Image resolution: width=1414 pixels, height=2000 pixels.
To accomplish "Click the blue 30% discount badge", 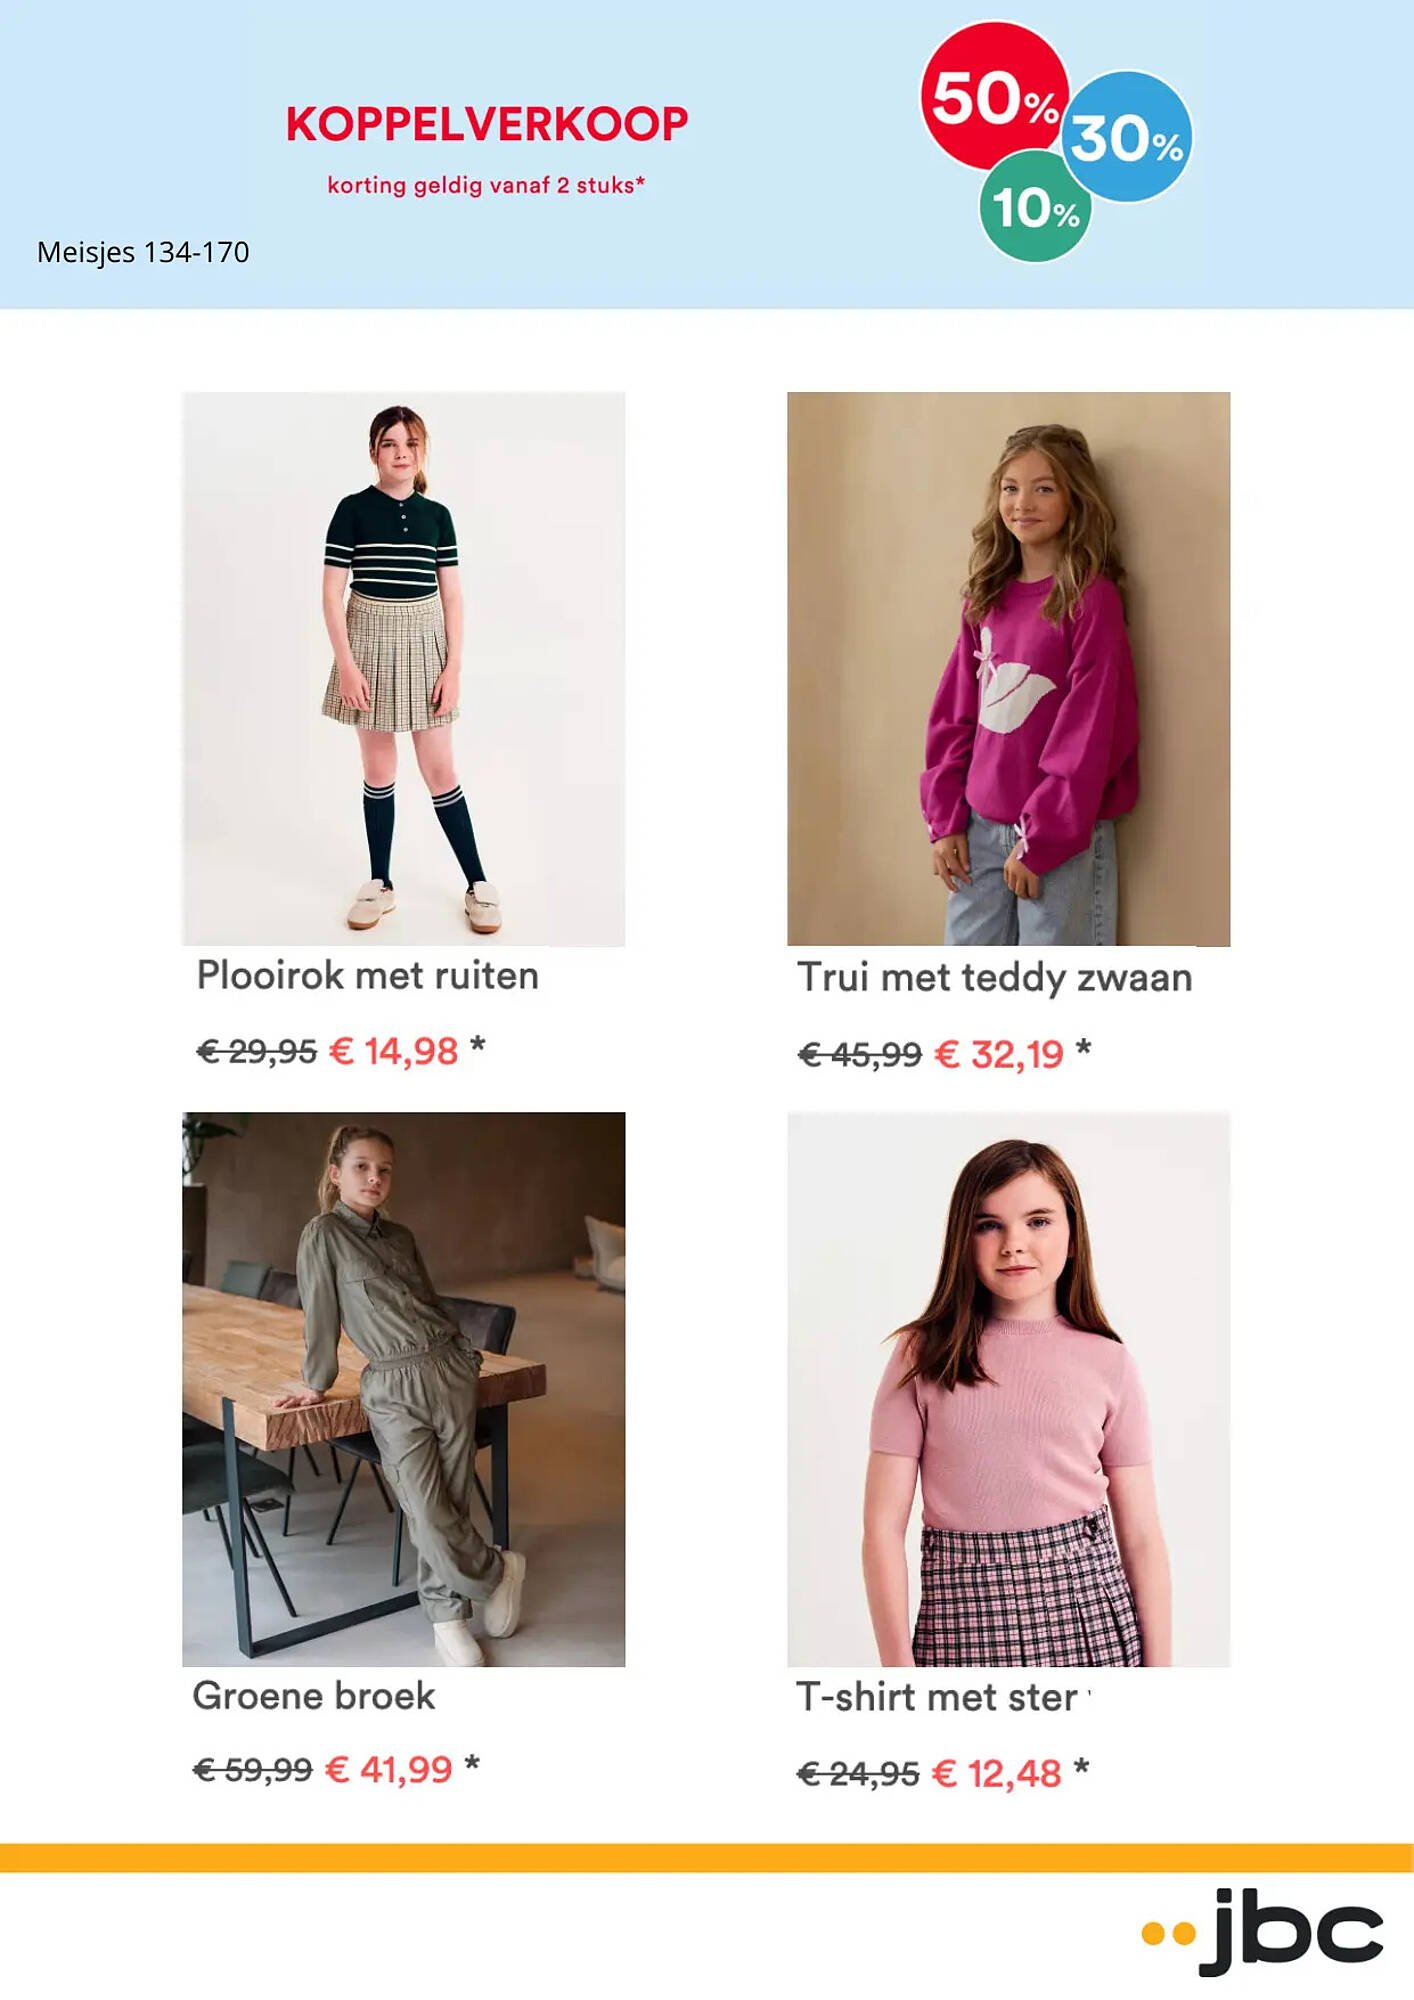I will click(x=1127, y=137).
